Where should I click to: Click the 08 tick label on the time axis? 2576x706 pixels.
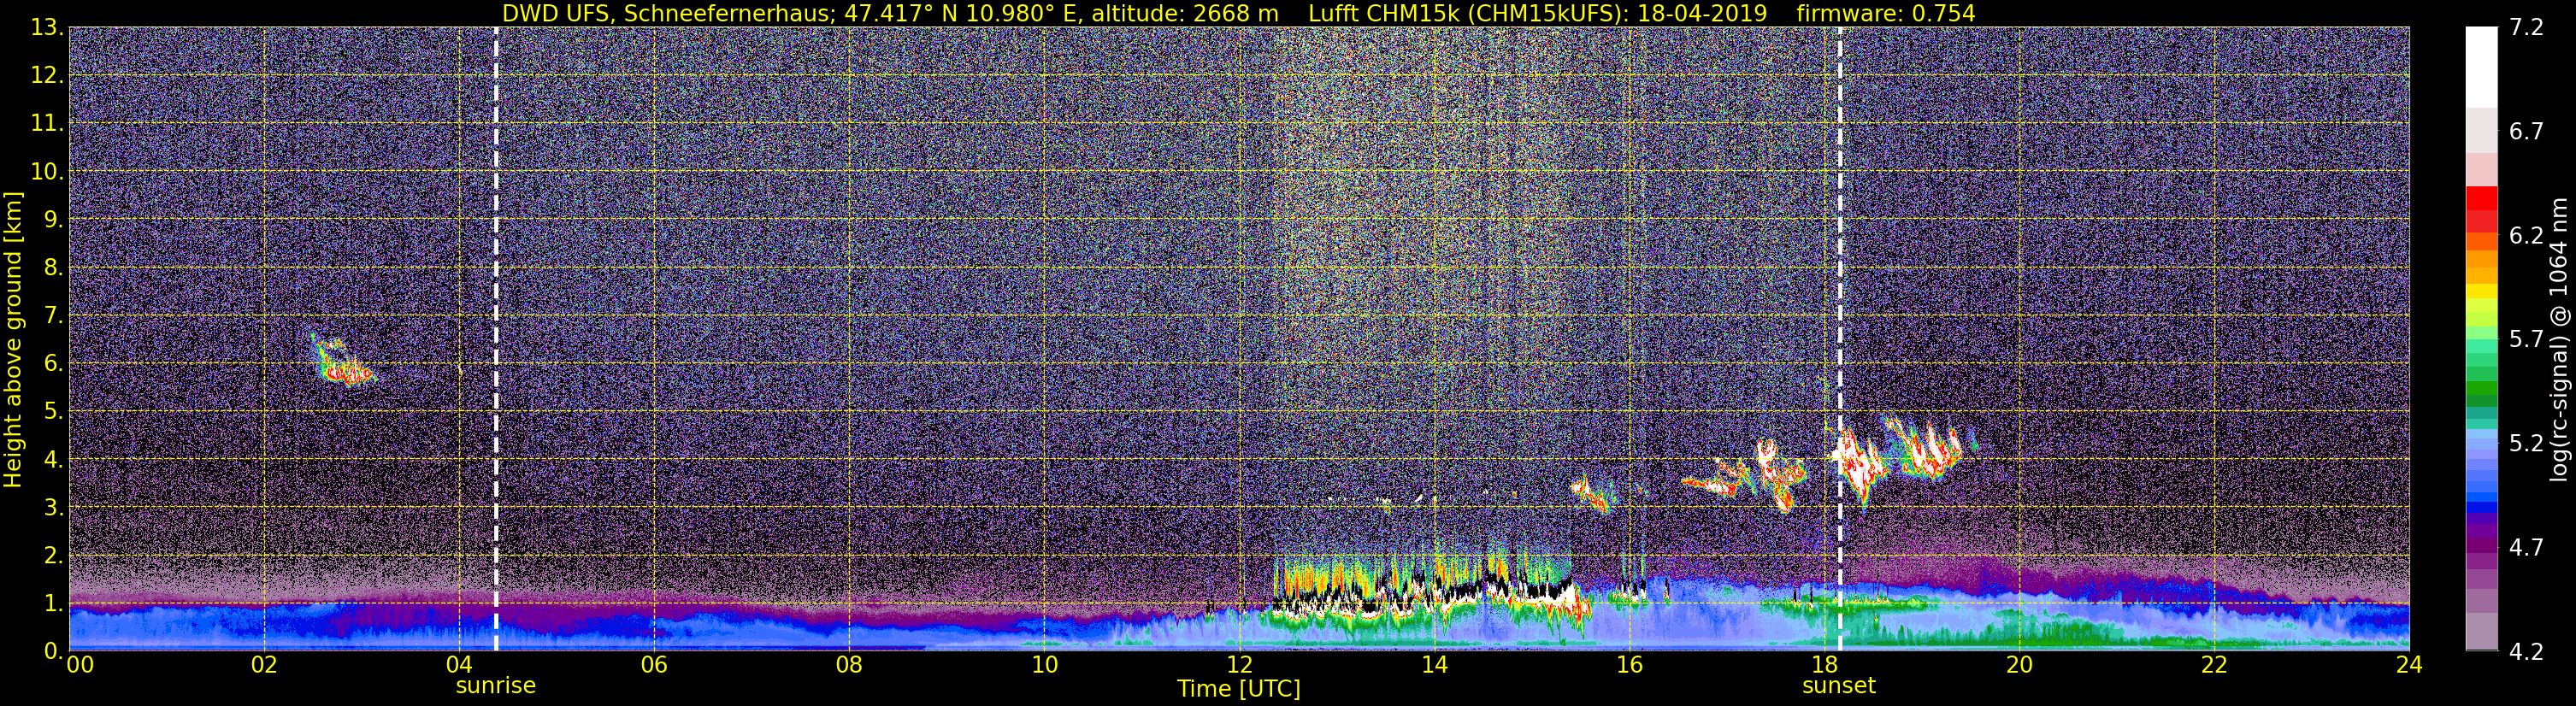(849, 666)
